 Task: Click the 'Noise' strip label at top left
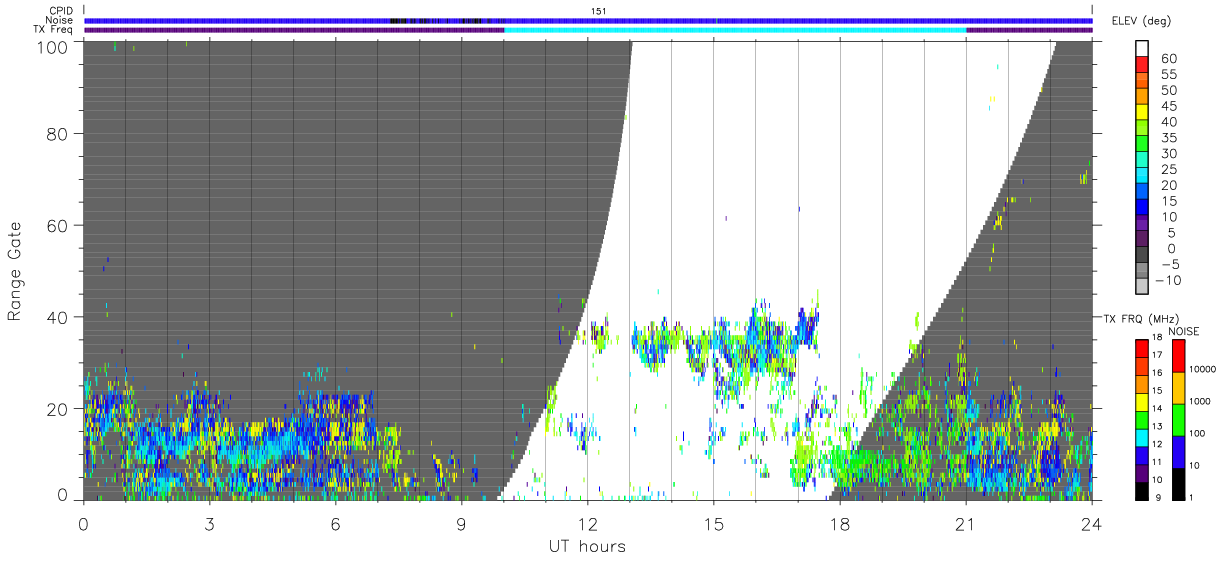pyautogui.click(x=59, y=20)
